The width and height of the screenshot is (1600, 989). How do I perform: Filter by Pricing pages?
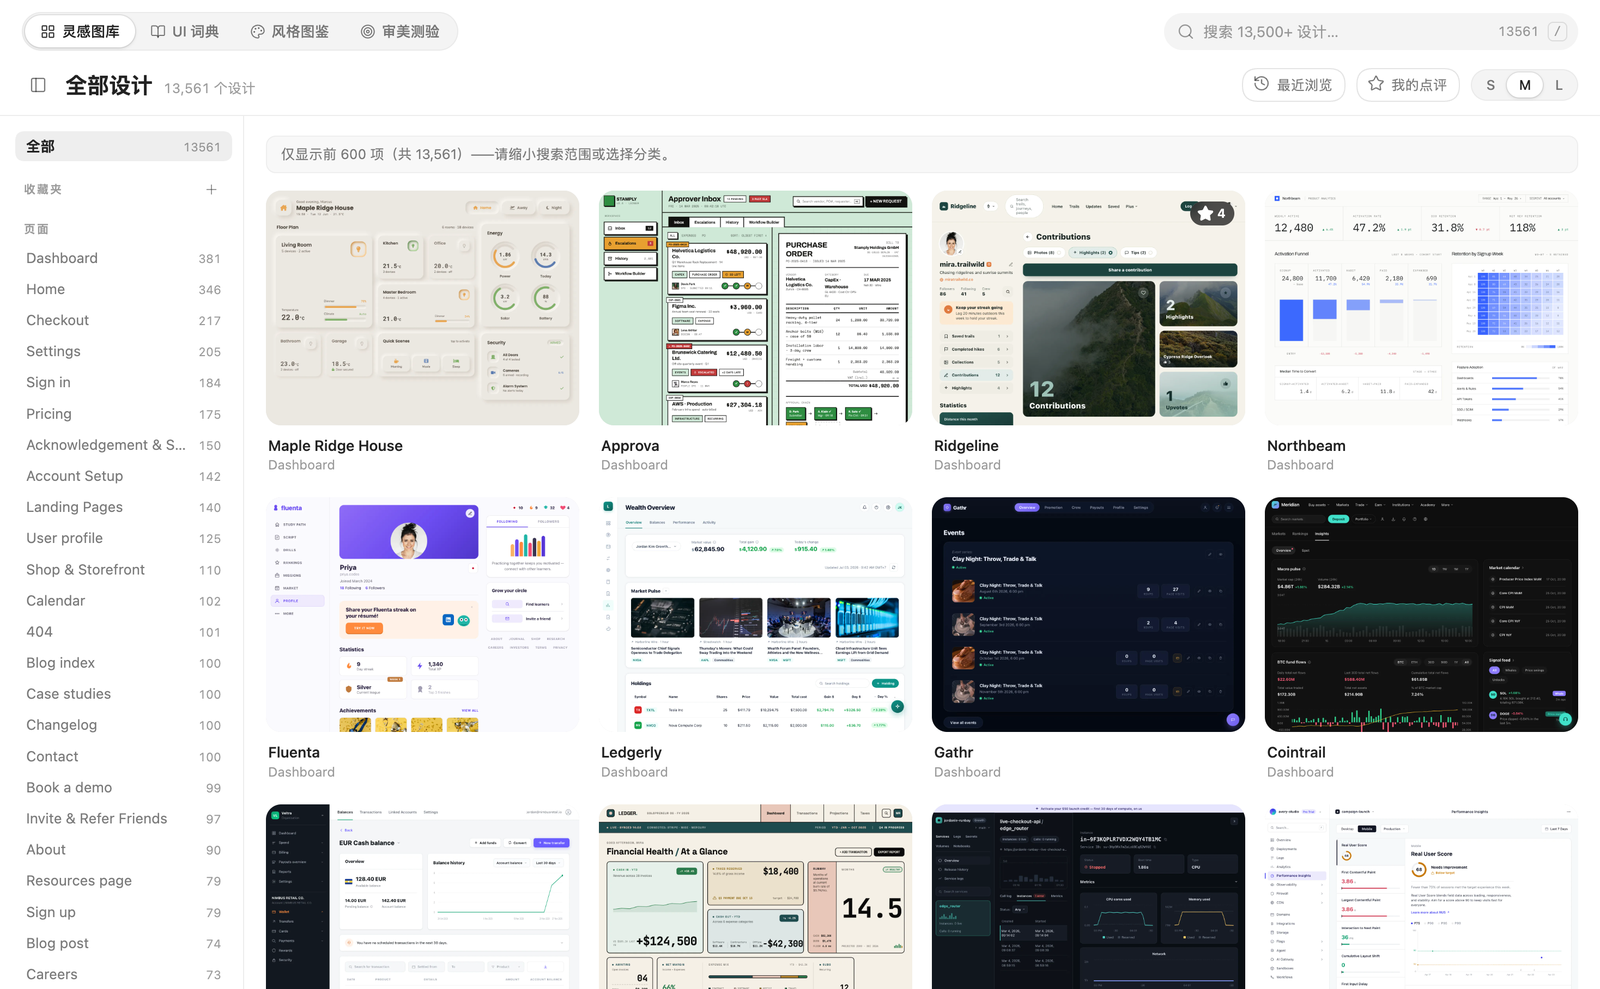click(x=123, y=414)
